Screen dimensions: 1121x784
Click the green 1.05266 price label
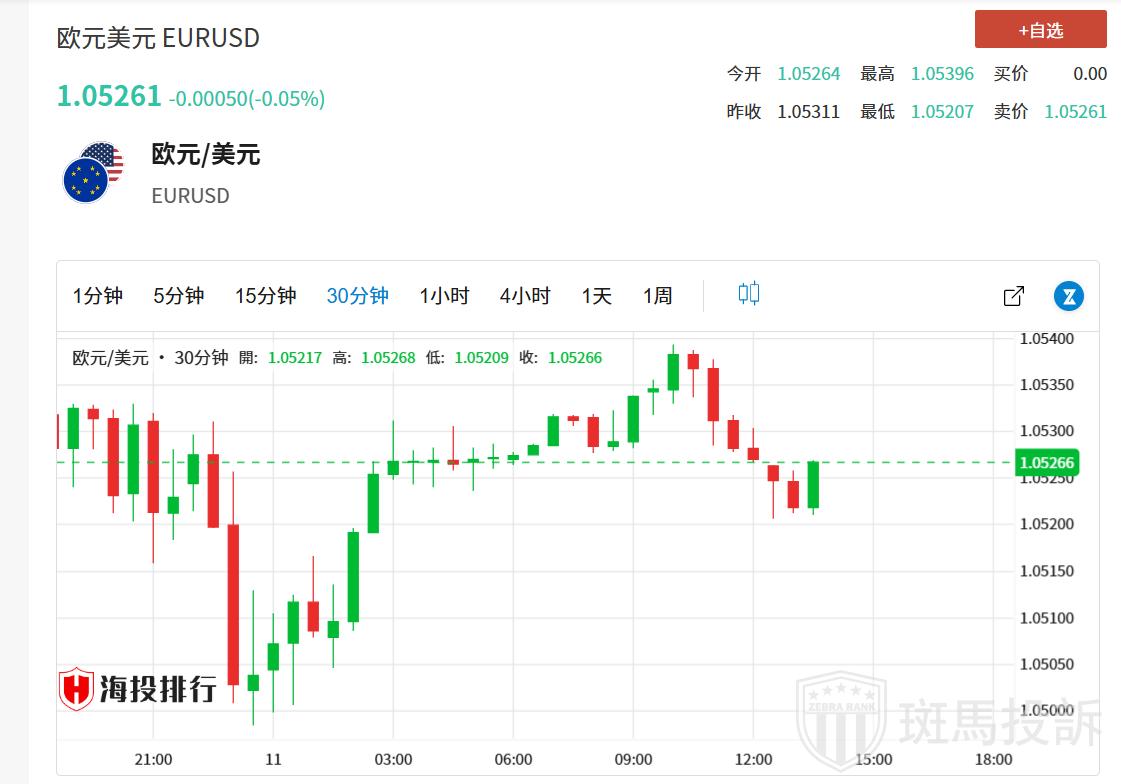coord(1045,462)
